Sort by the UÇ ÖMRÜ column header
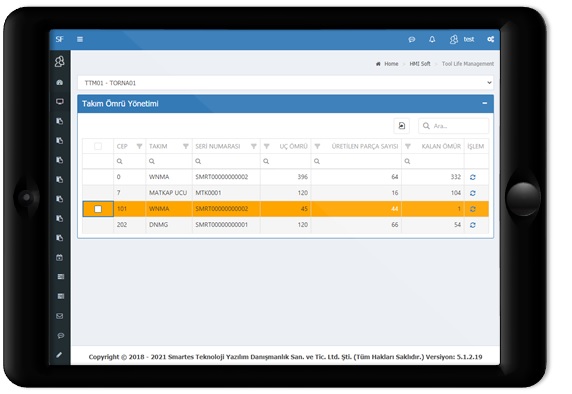 293,146
